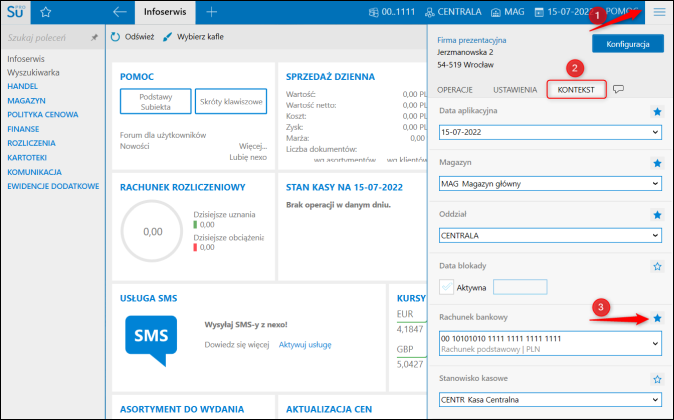This screenshot has height=420, width=674.
Task: Open the hamburger menu icon
Action: point(659,12)
